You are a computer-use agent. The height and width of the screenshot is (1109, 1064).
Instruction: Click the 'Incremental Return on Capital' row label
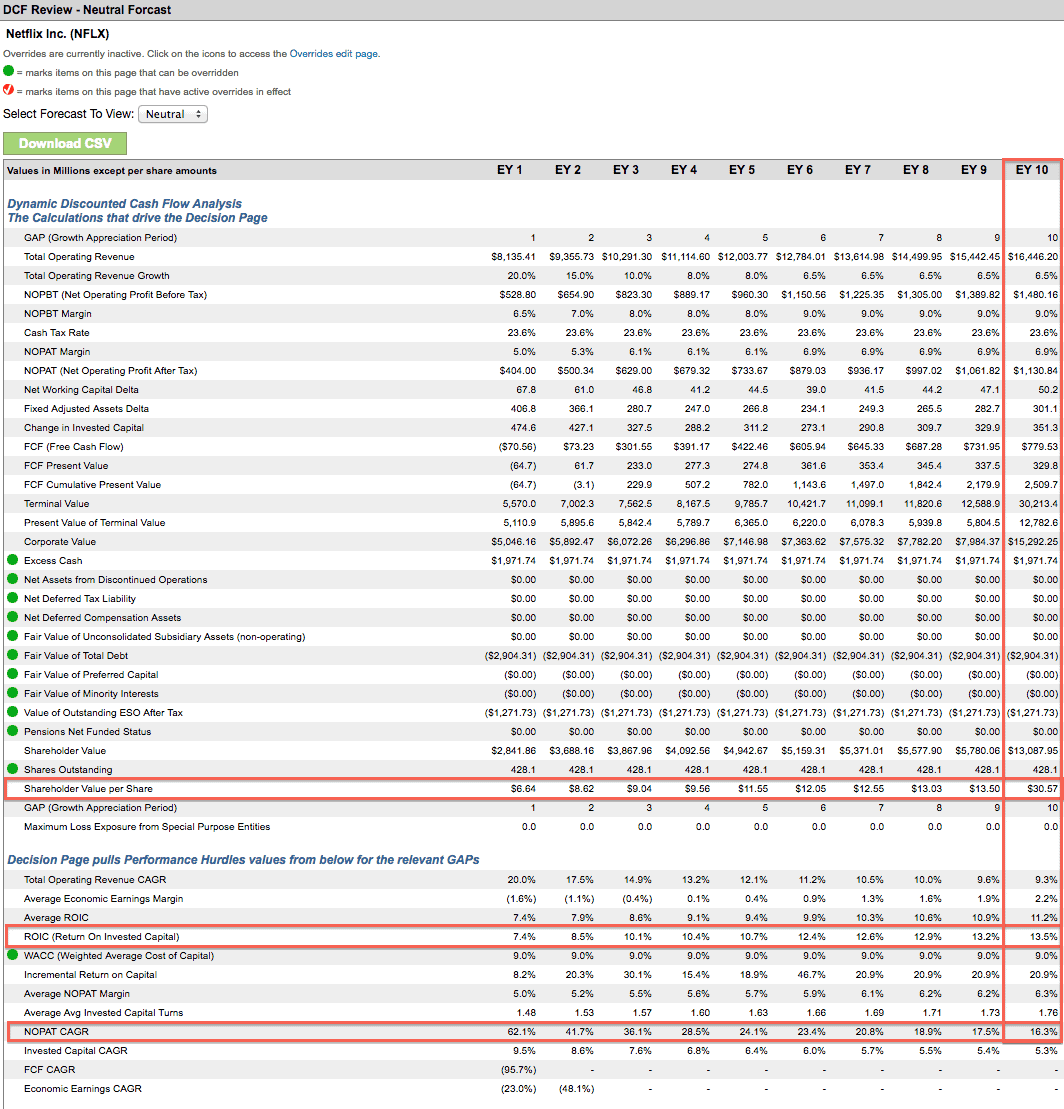click(91, 975)
